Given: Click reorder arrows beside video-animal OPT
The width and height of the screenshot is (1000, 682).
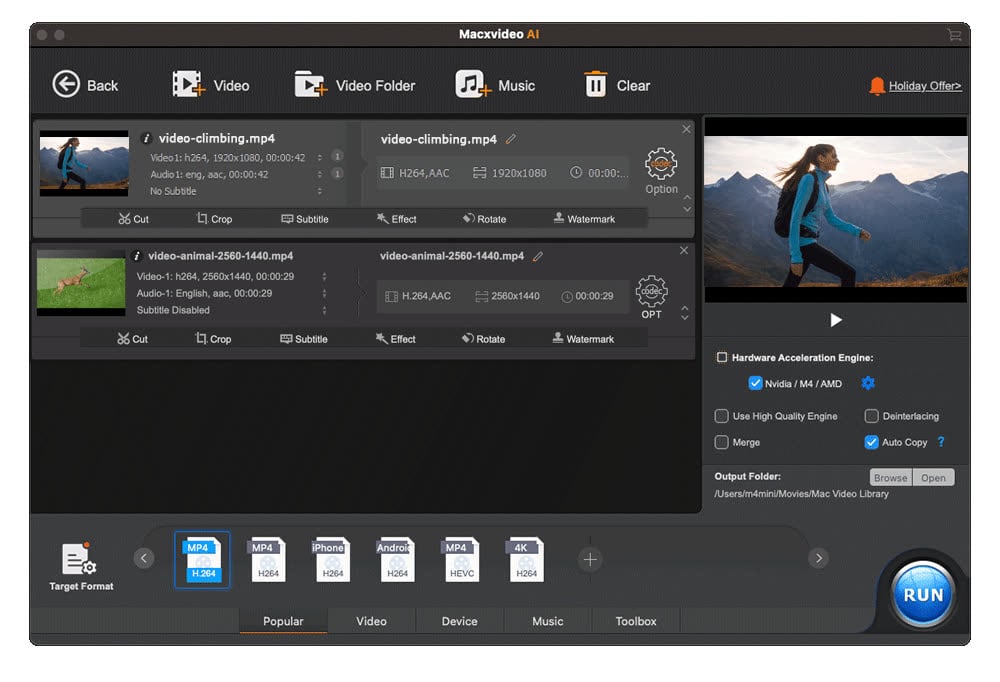Looking at the screenshot, I should tap(684, 313).
